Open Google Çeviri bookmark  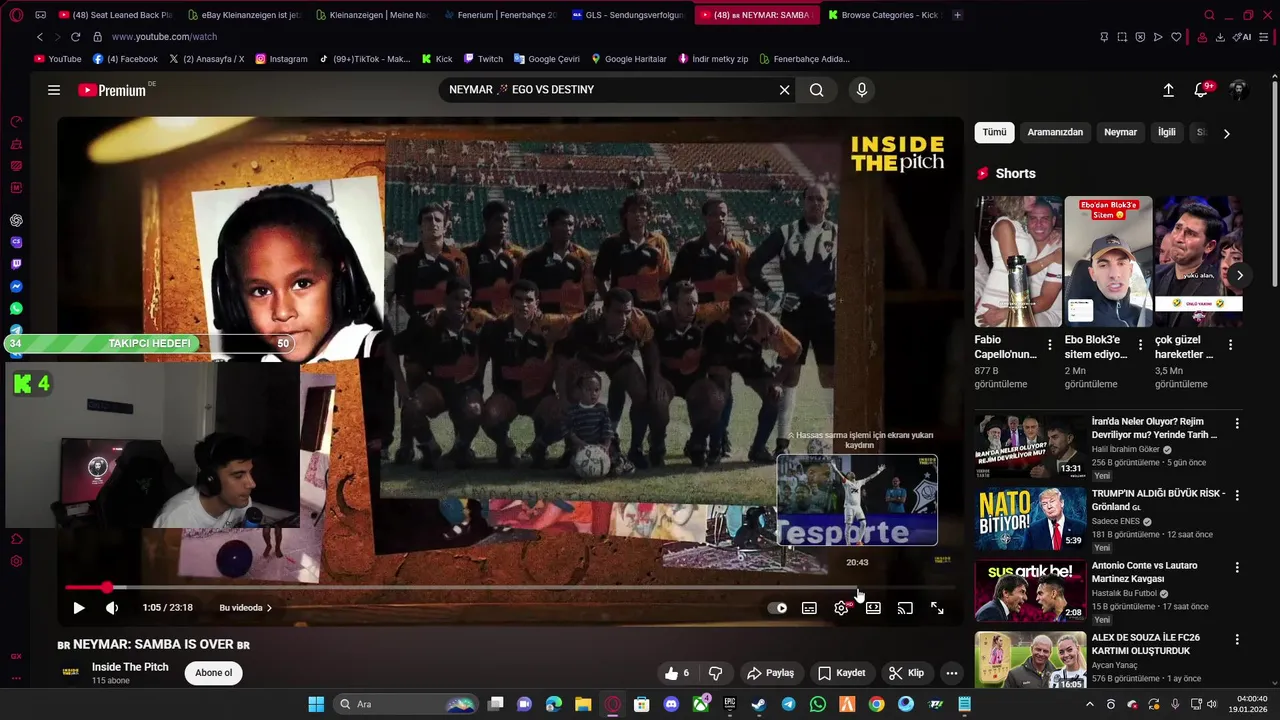click(x=546, y=59)
